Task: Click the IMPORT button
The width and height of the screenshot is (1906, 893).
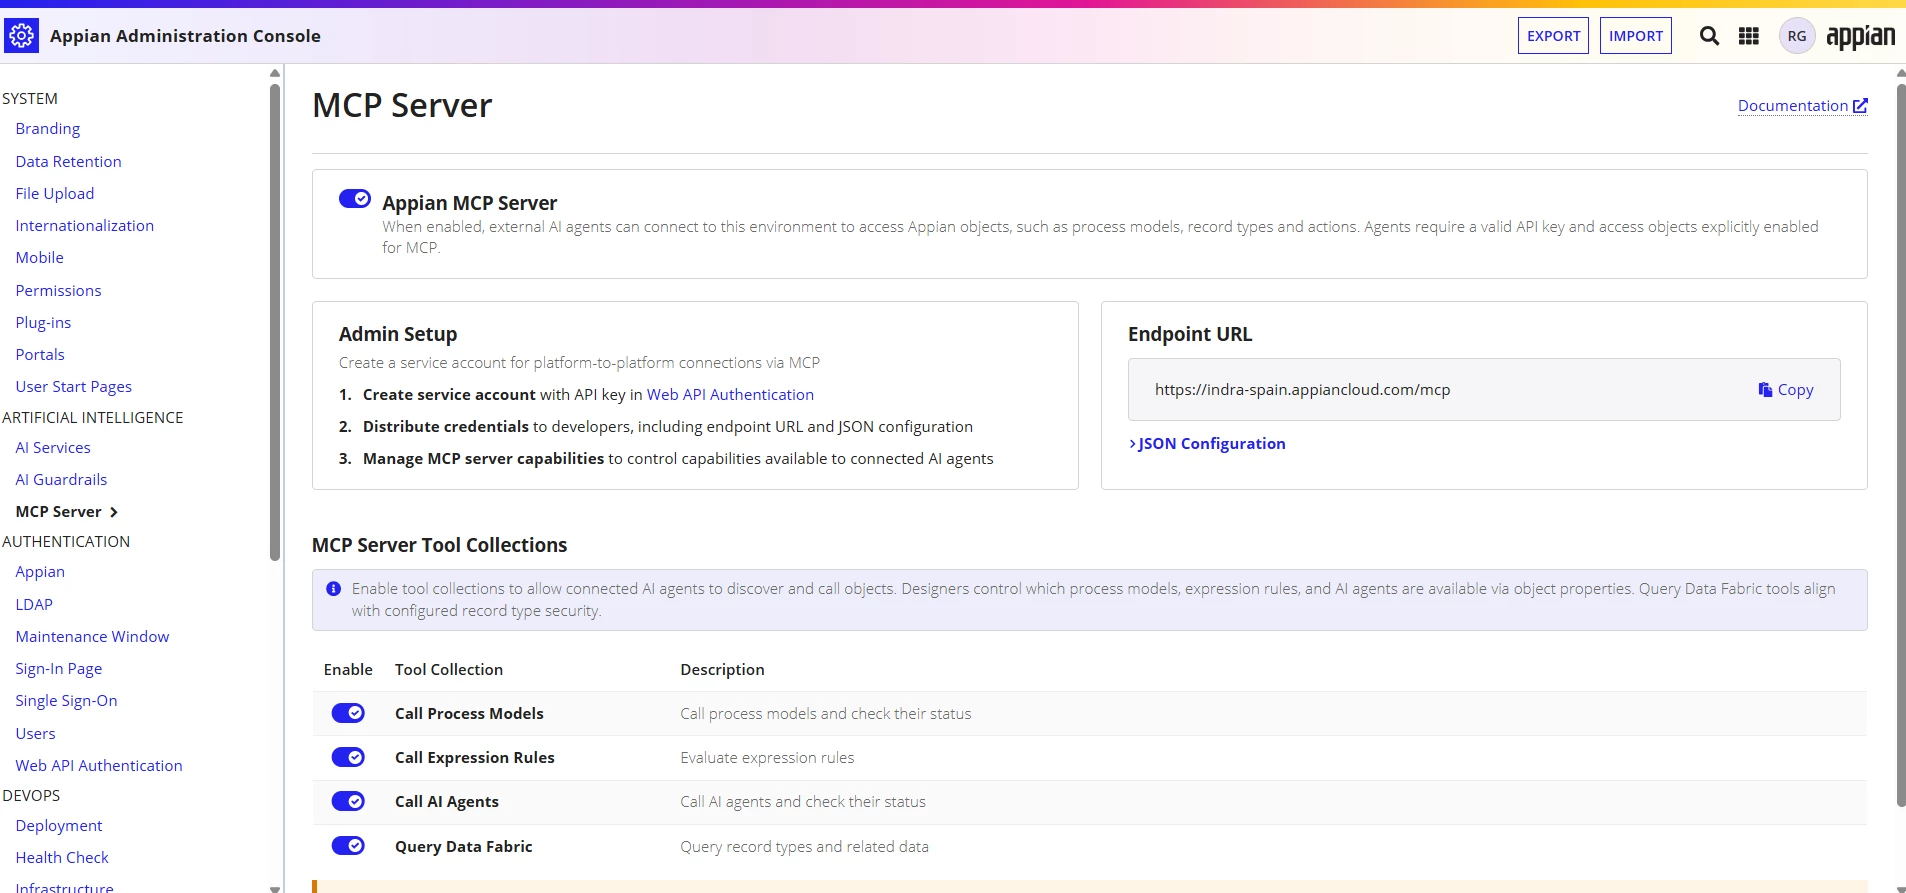Action: [1636, 36]
